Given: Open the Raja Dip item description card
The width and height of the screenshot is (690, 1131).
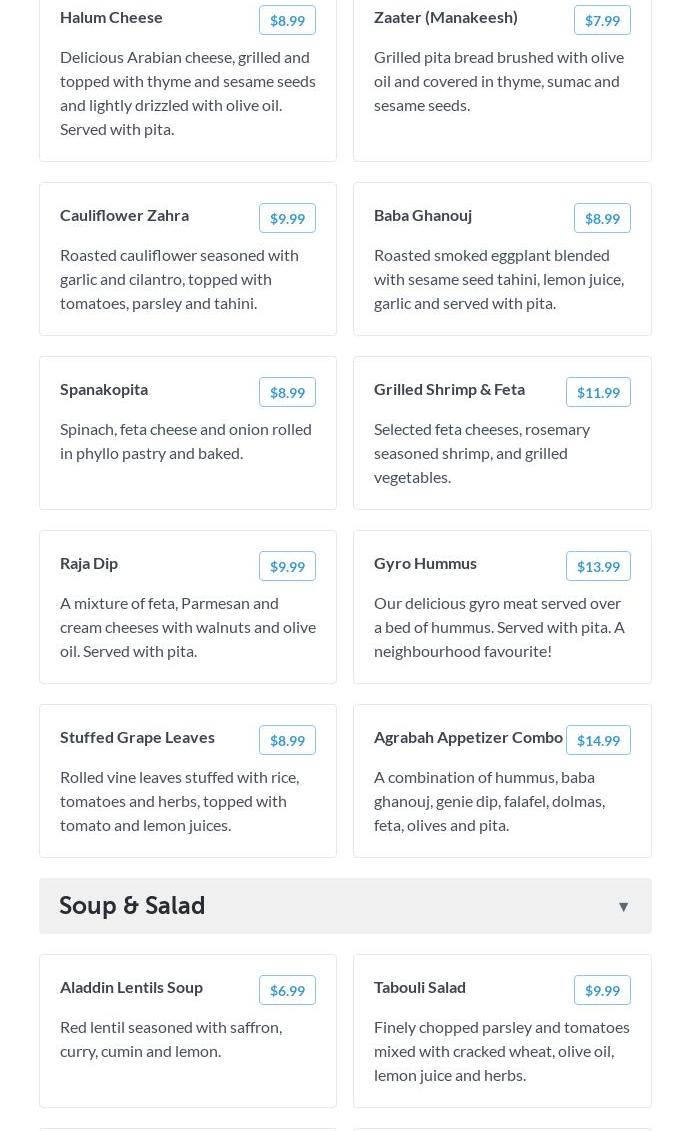Looking at the screenshot, I should (x=188, y=627).
